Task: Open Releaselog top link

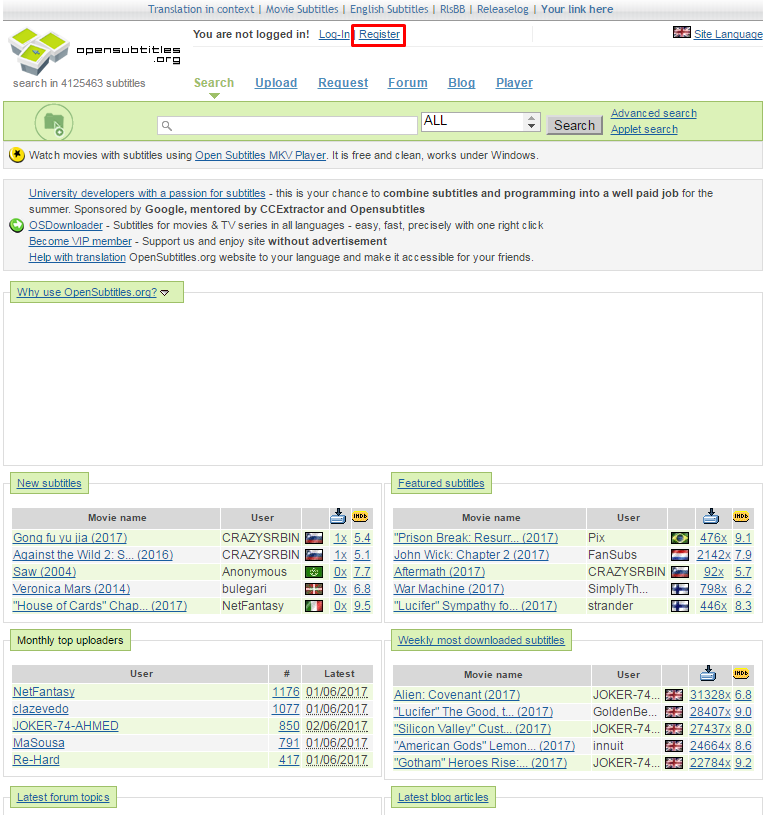Action: coord(502,9)
